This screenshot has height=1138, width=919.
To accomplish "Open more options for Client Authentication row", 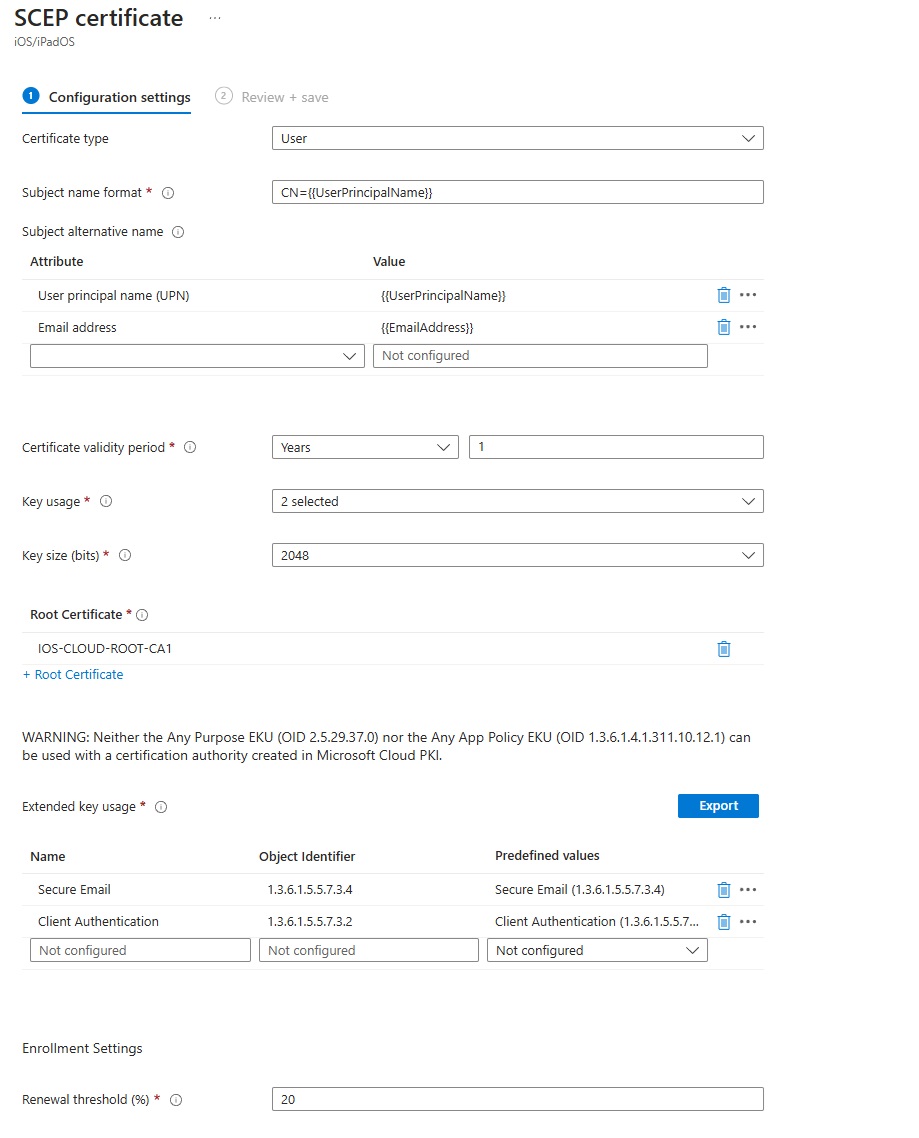I will [x=748, y=921].
